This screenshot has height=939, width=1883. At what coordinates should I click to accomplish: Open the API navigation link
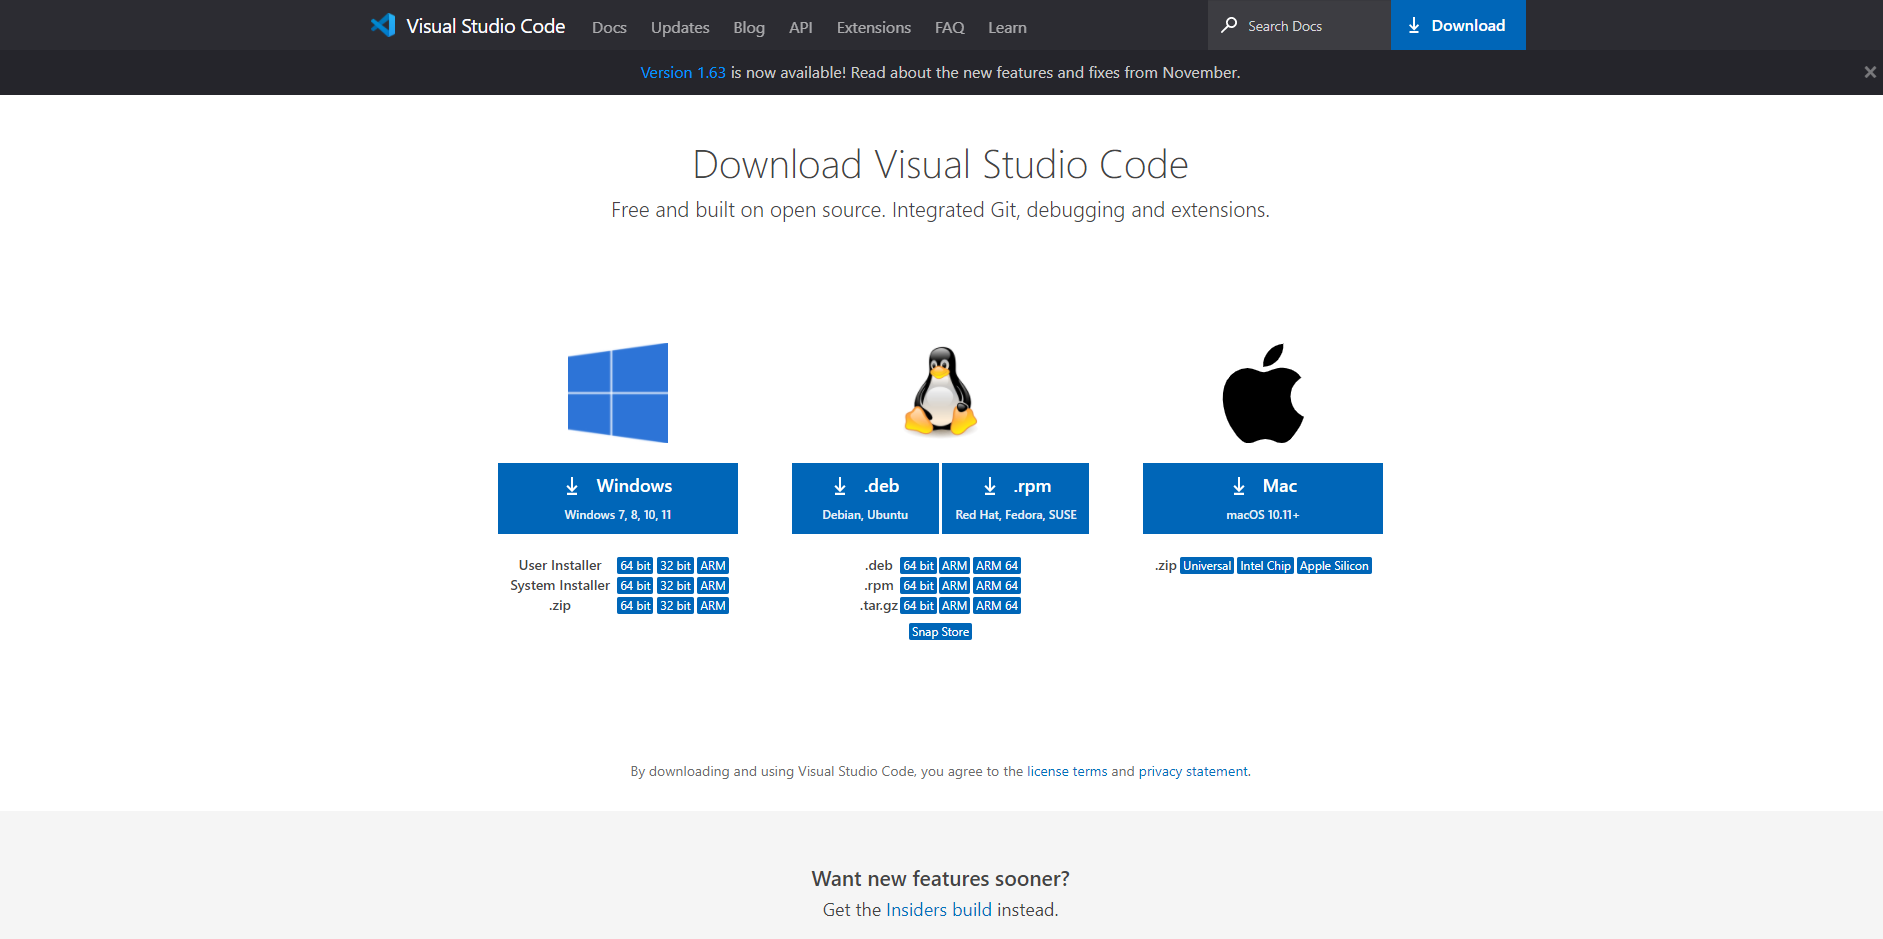tap(801, 27)
